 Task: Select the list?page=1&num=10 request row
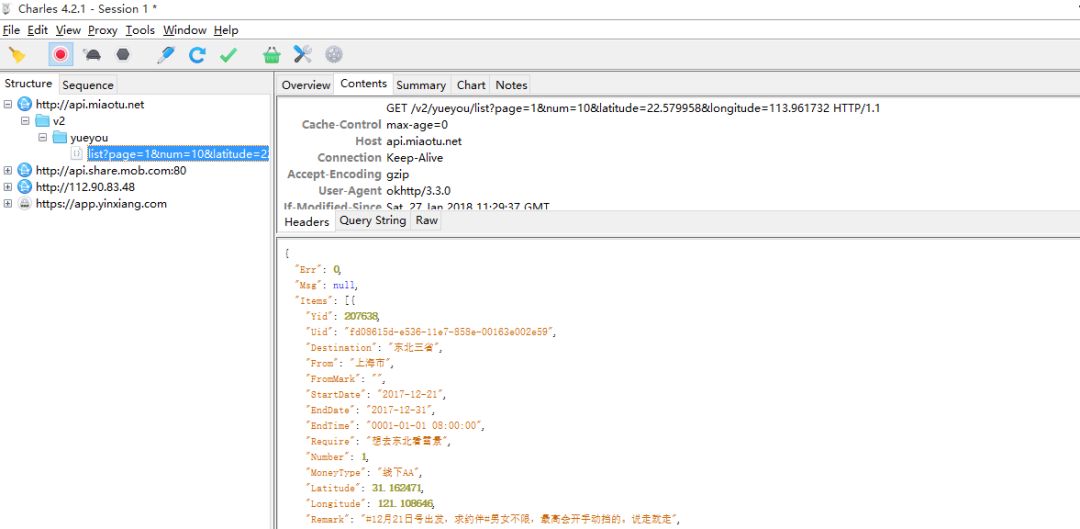coord(178,154)
